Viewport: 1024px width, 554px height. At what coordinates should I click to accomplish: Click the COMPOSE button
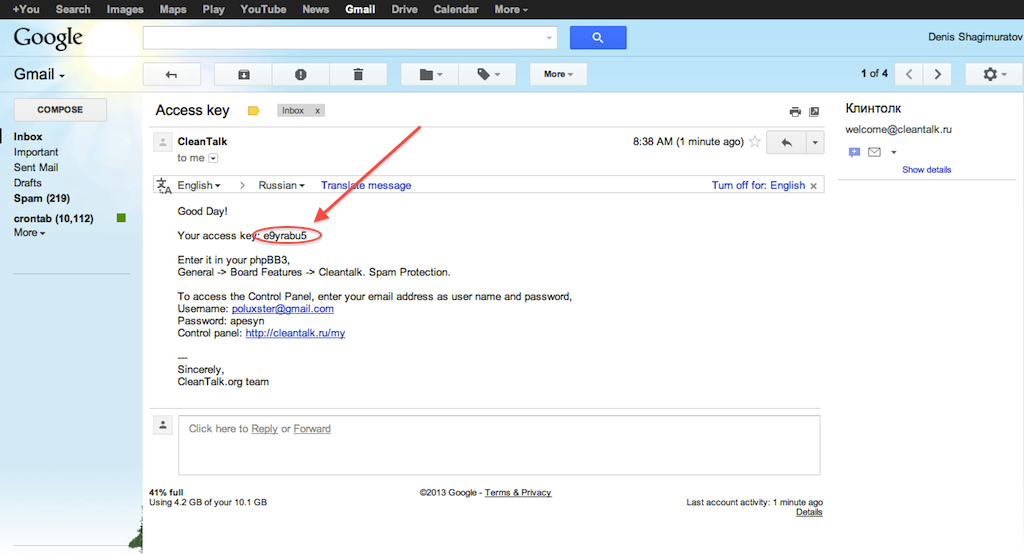click(x=60, y=110)
